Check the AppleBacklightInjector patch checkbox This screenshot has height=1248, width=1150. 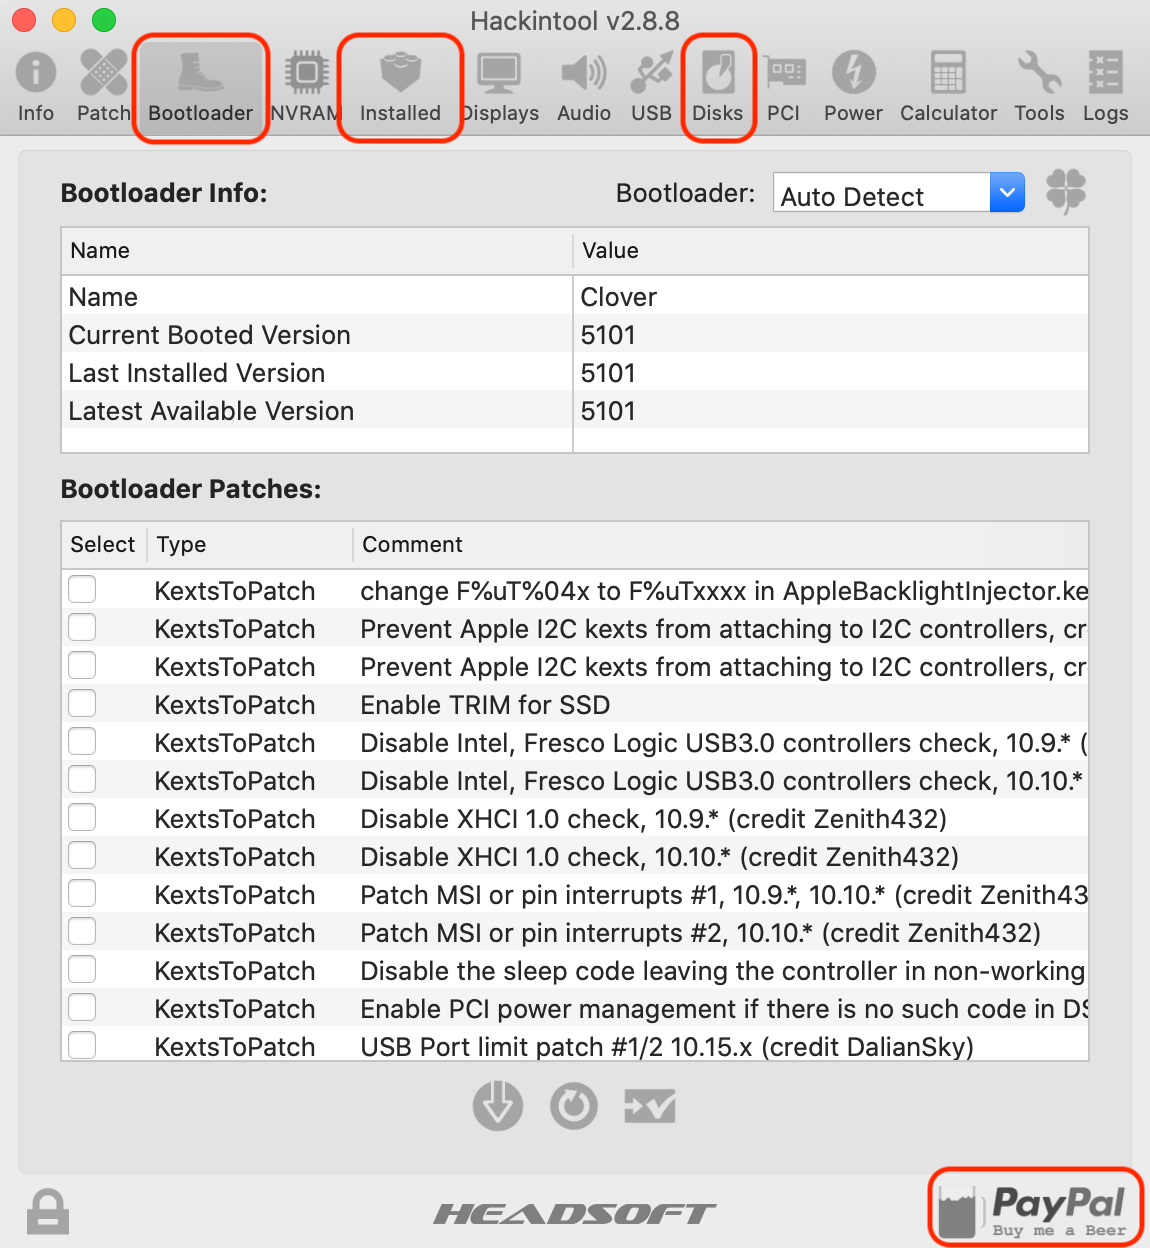click(82, 589)
